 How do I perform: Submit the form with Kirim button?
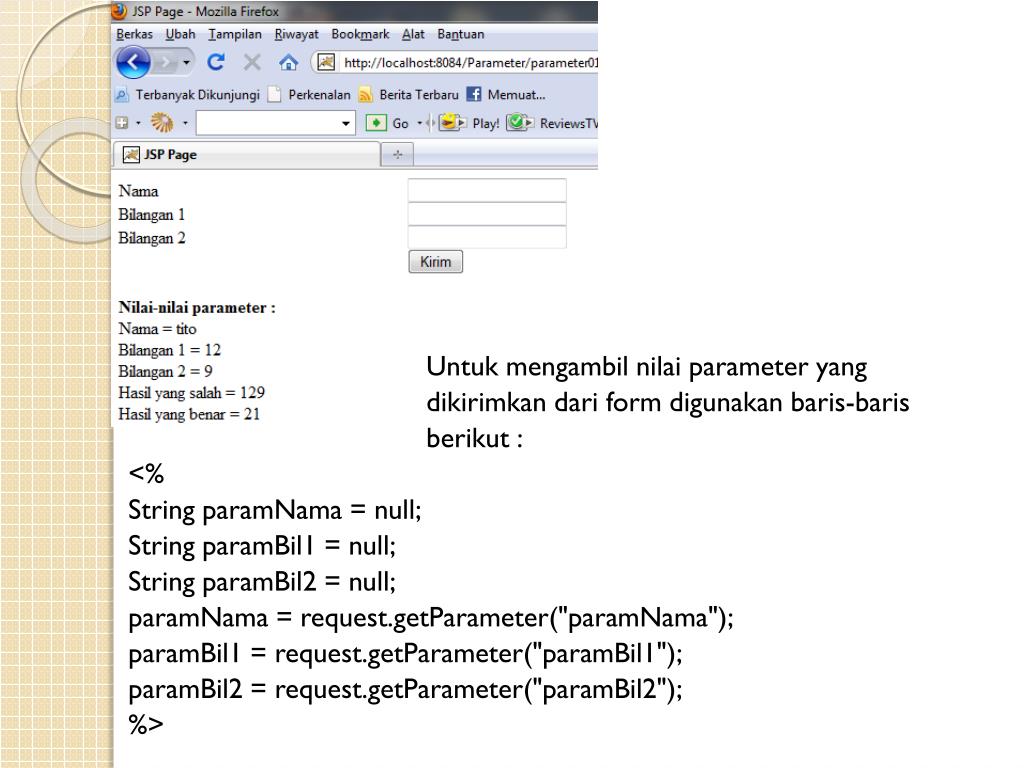tap(436, 262)
